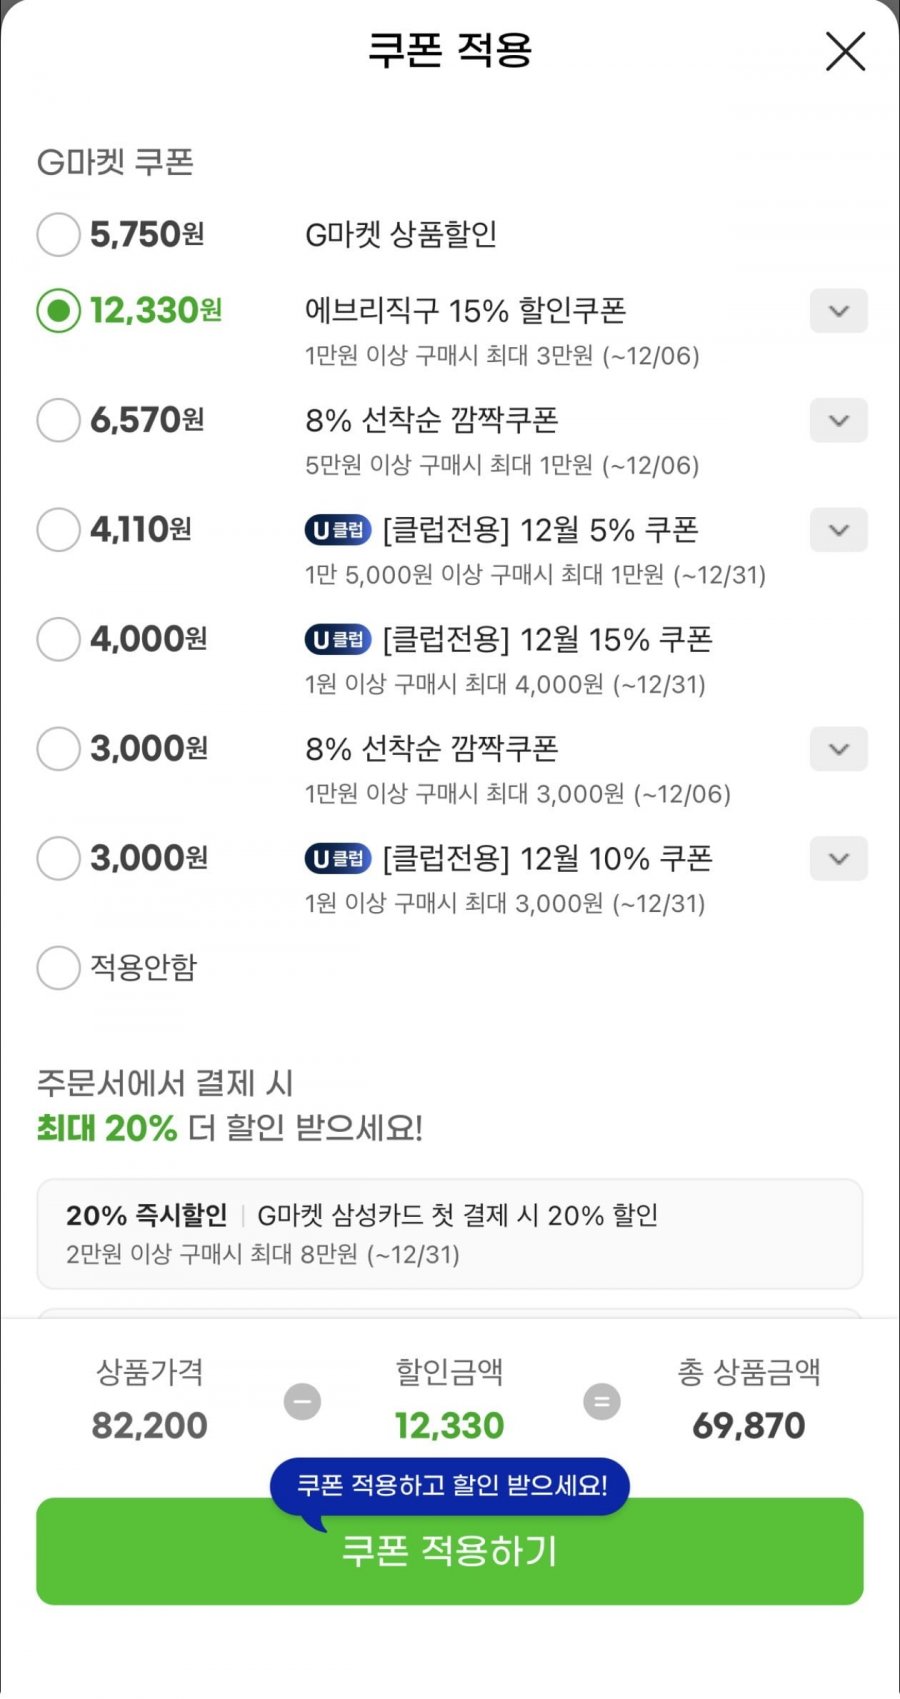Image resolution: width=900 pixels, height=1699 pixels.
Task: Expand 클럽전용 12월 10% 쿠폰 details chevron
Action: 838,858
